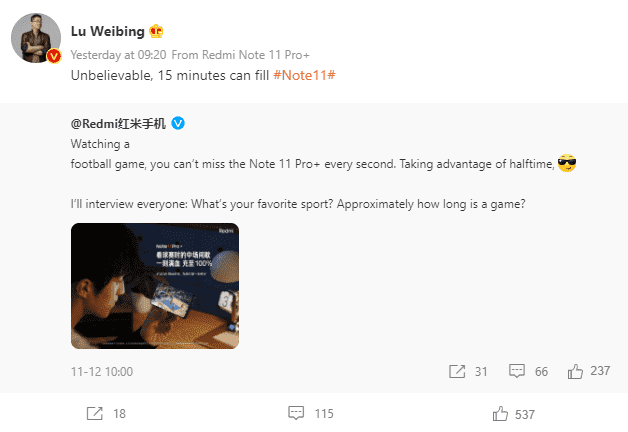Click the Yesterday at 09:20 timestamp

point(119,54)
